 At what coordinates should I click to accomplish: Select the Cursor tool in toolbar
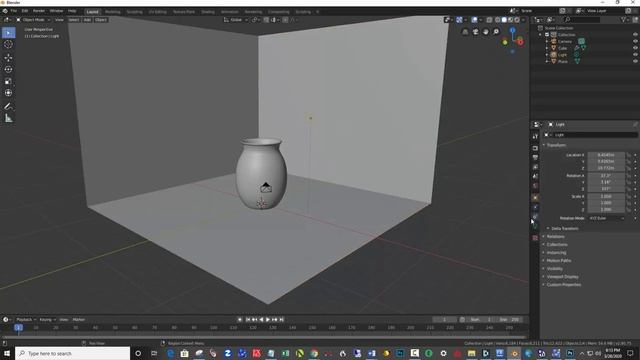coord(8,44)
